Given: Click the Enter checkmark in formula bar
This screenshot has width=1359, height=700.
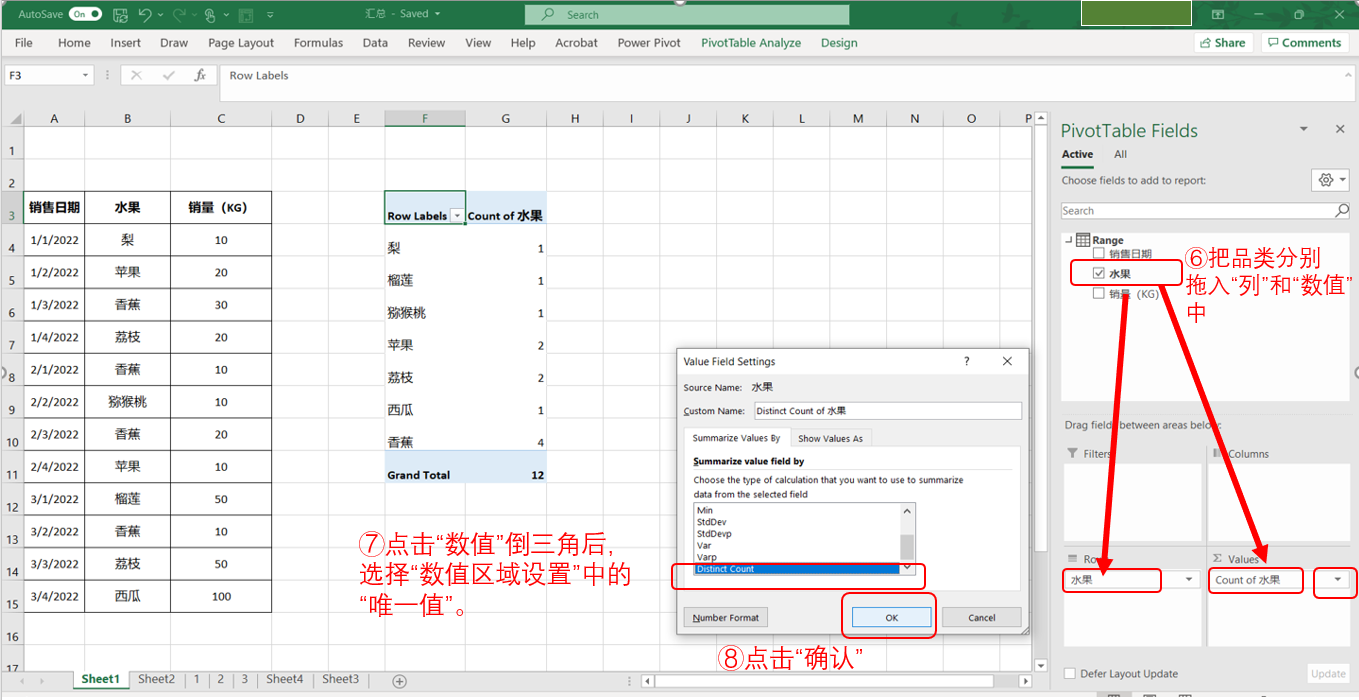Looking at the screenshot, I should [x=169, y=76].
